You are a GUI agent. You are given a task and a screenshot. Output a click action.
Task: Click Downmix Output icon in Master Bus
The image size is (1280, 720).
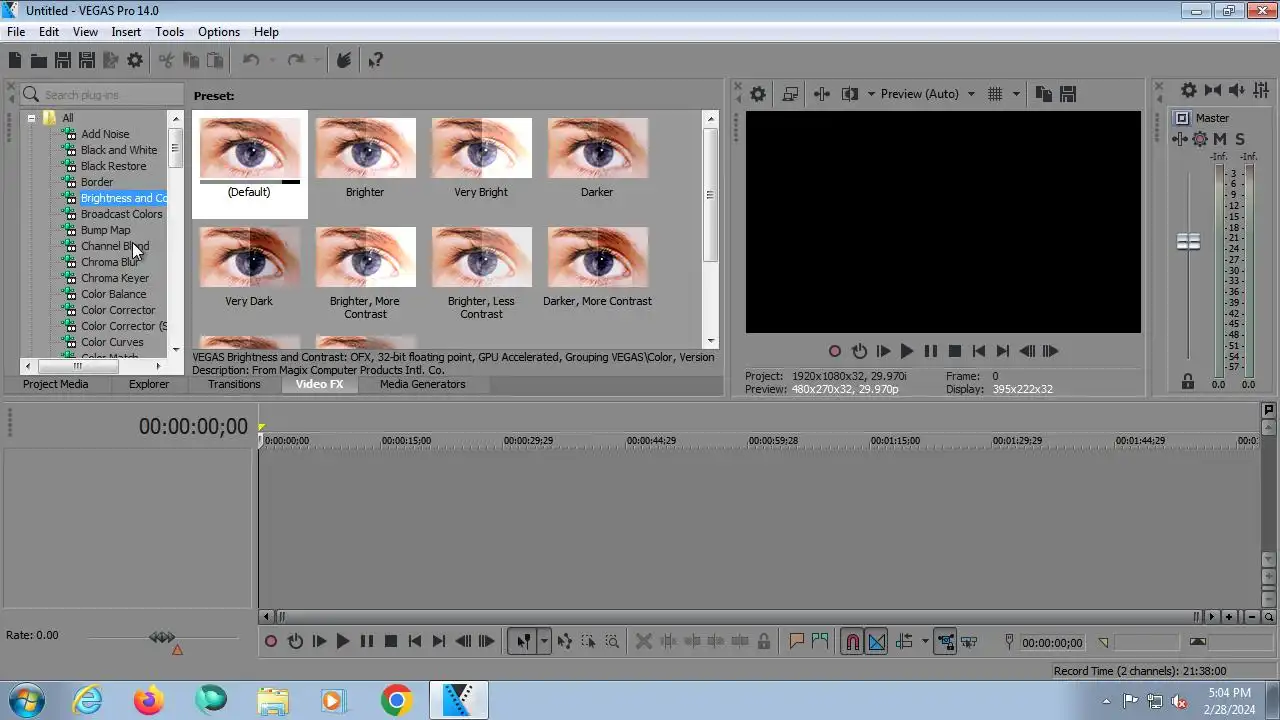pyautogui.click(x=1213, y=90)
